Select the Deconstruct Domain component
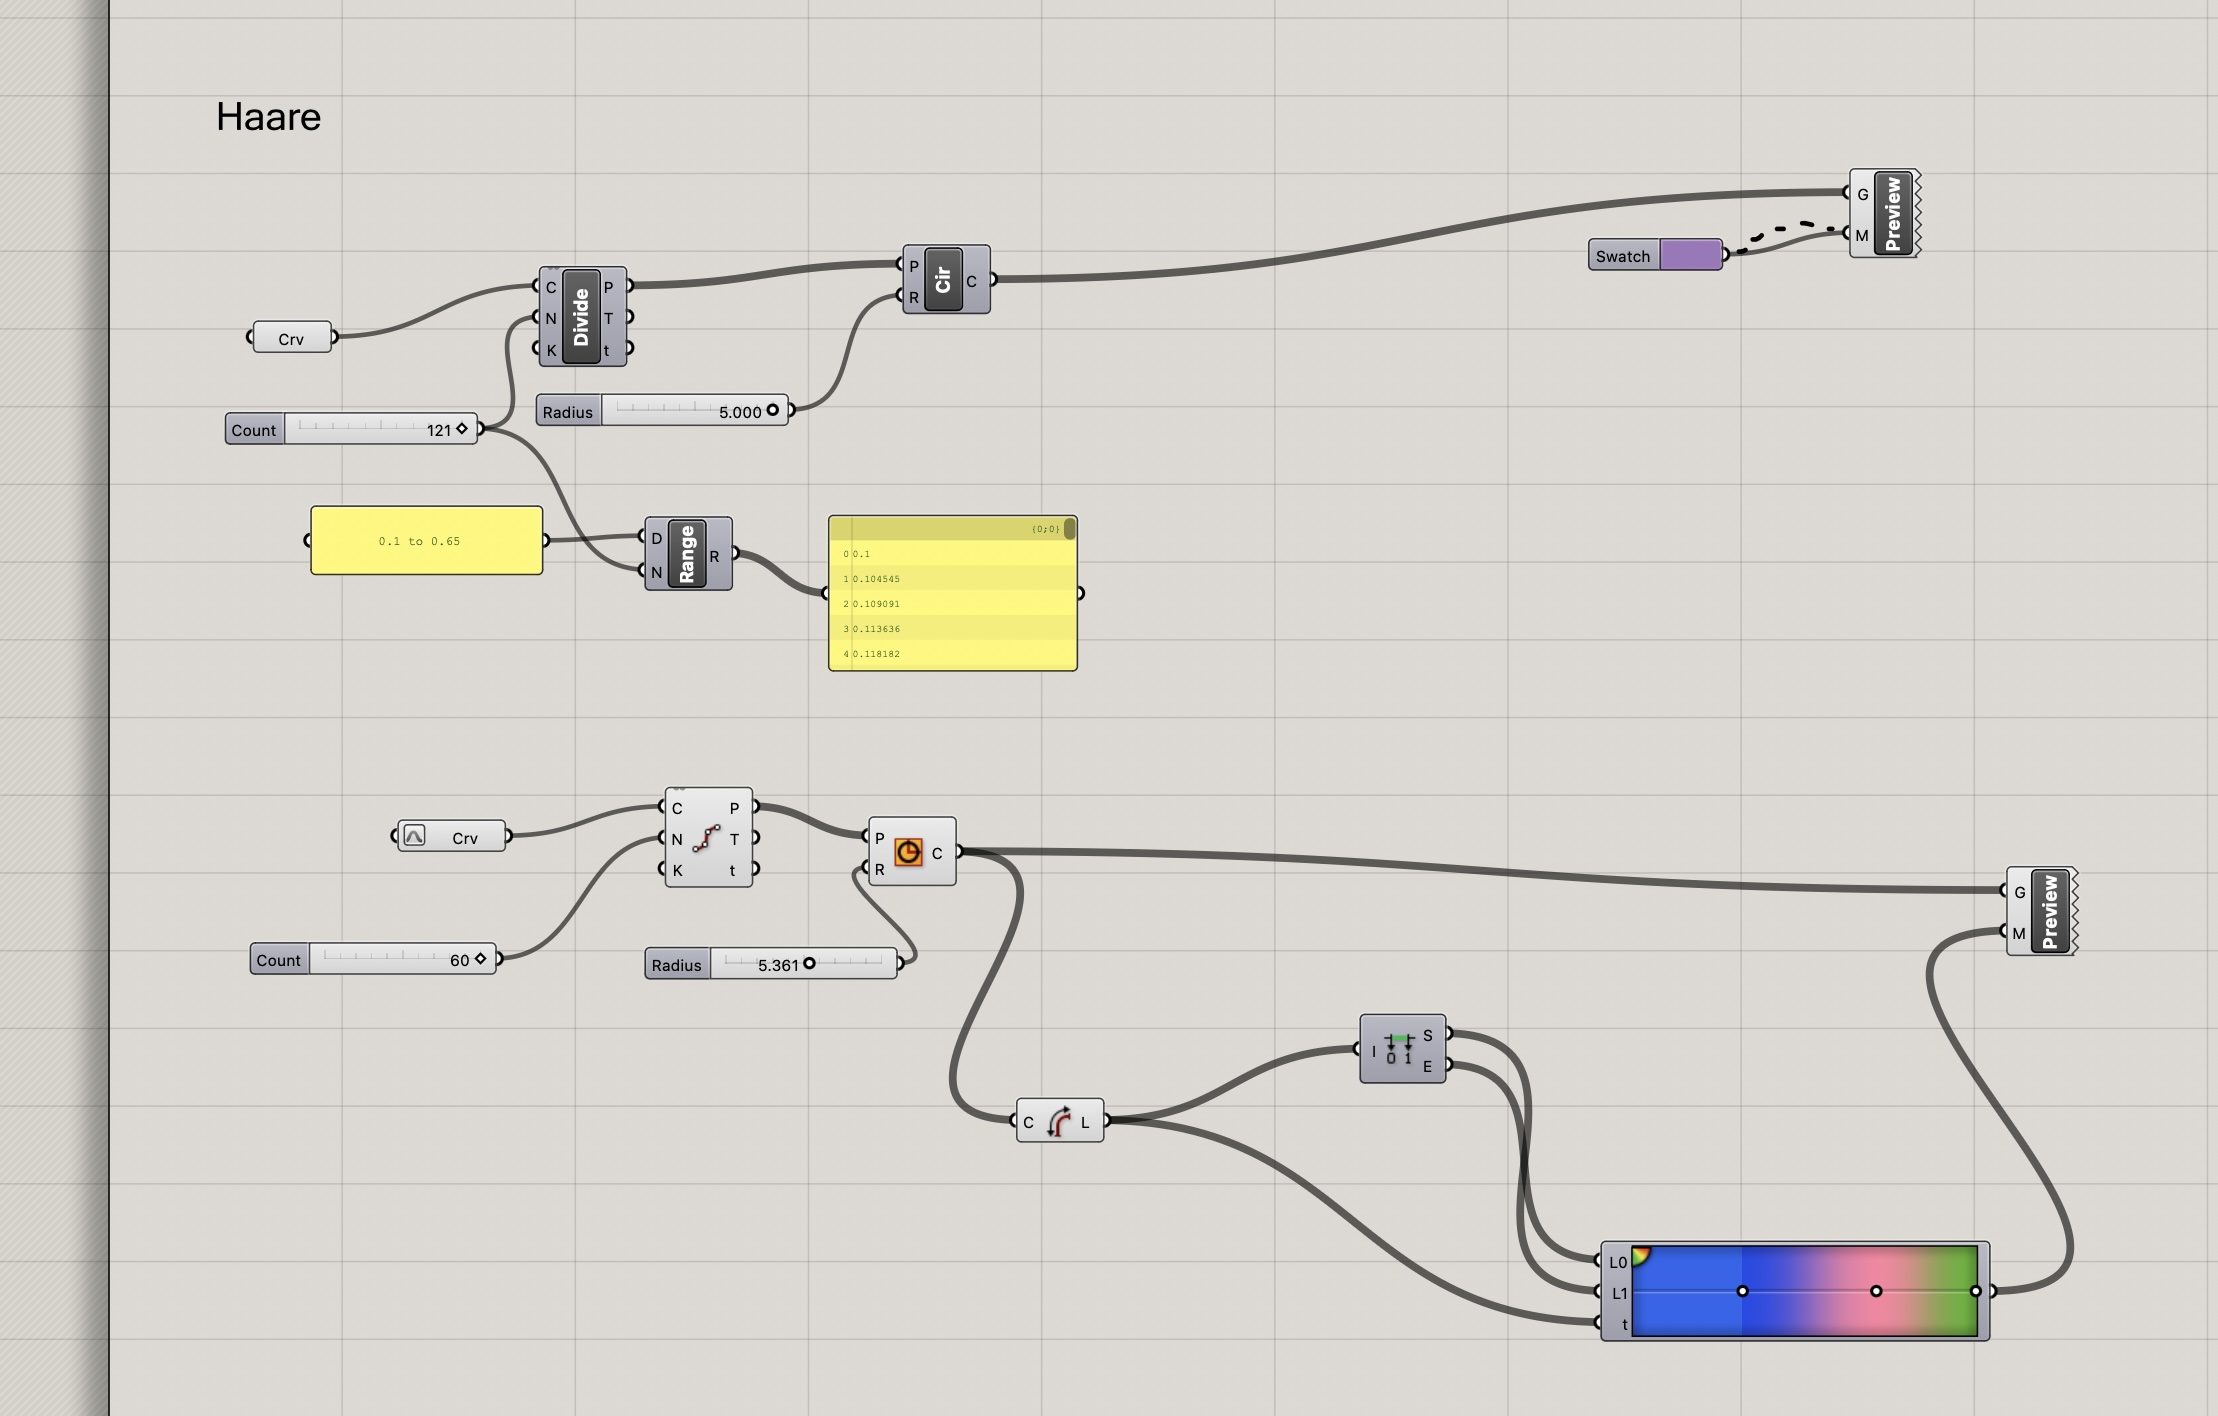The width and height of the screenshot is (2218, 1416). point(1402,1048)
